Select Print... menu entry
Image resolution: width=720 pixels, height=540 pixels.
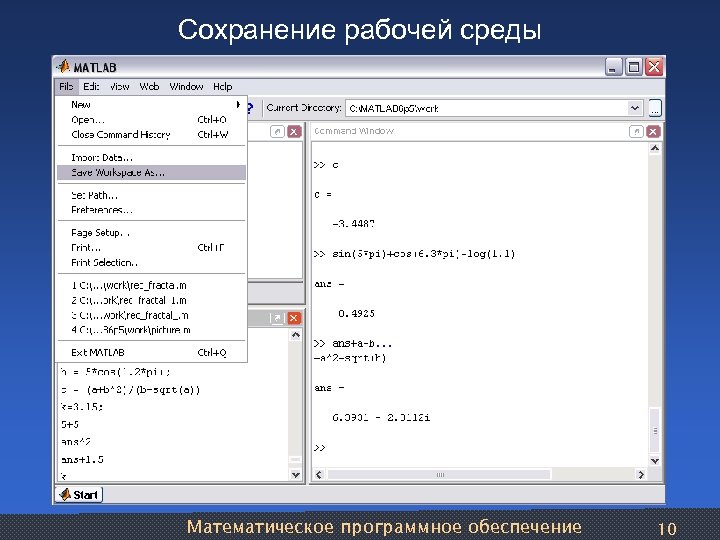point(152,248)
